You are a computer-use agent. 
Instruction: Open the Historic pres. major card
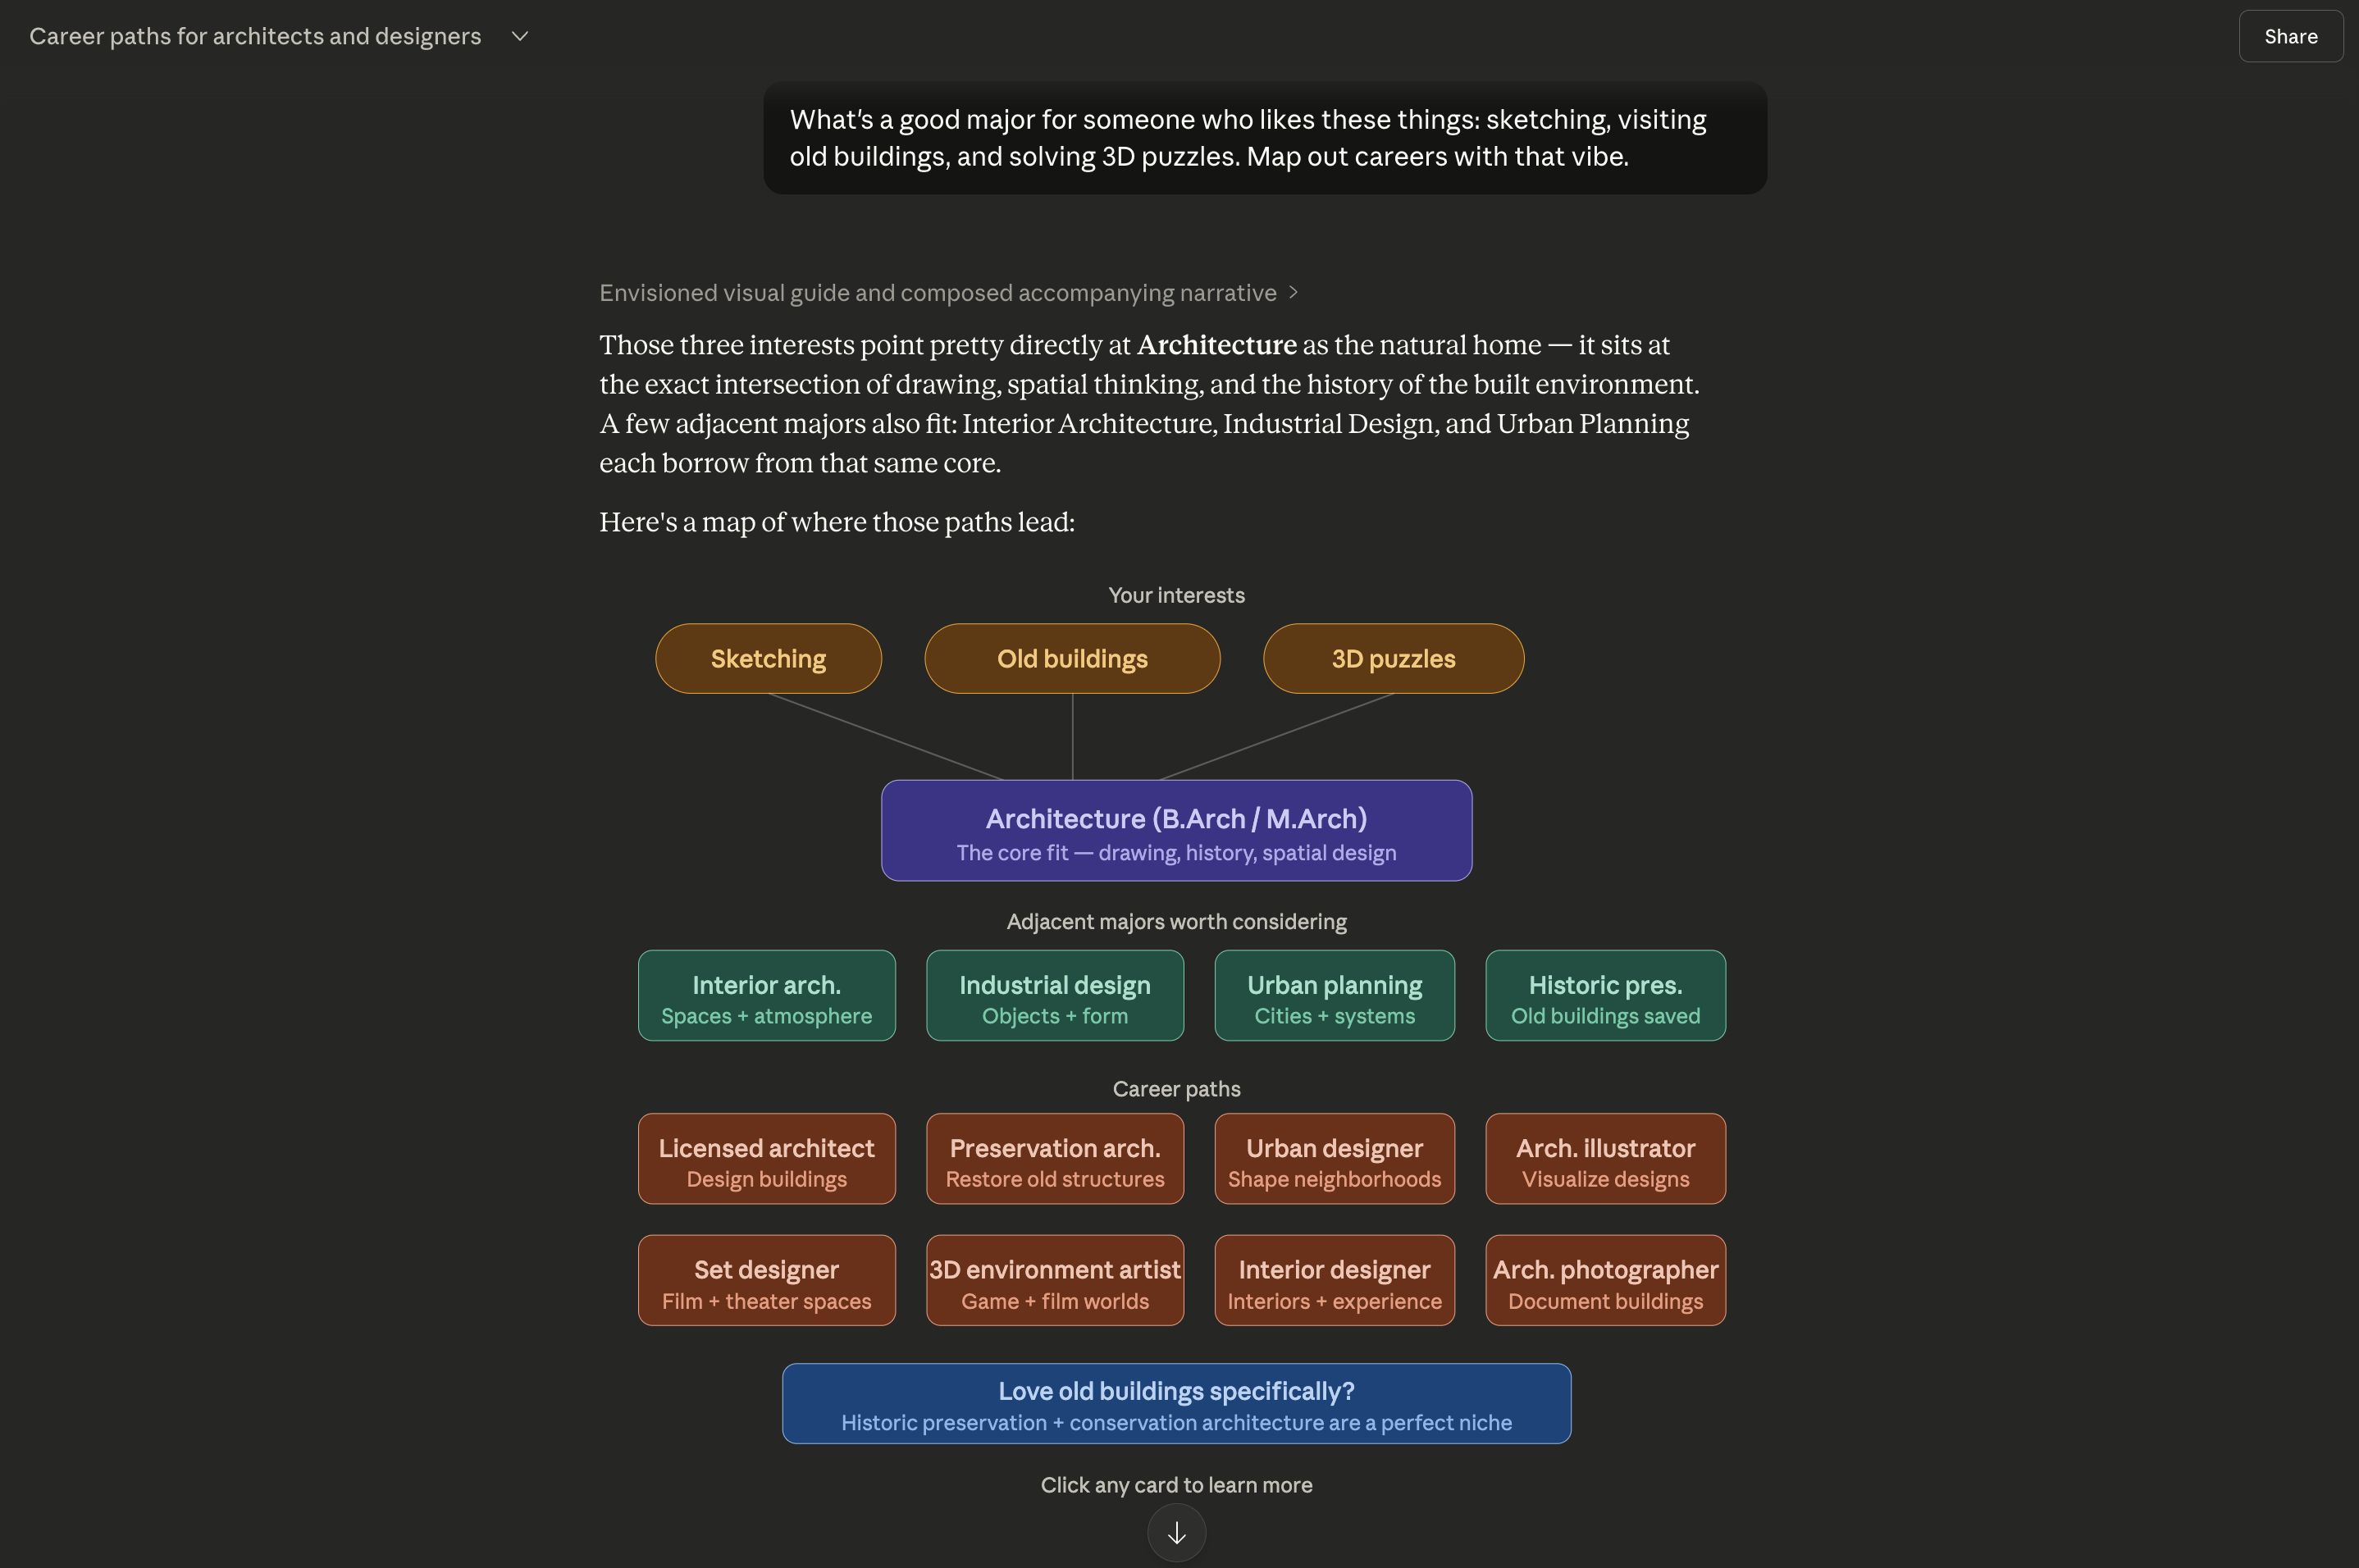tap(1604, 996)
